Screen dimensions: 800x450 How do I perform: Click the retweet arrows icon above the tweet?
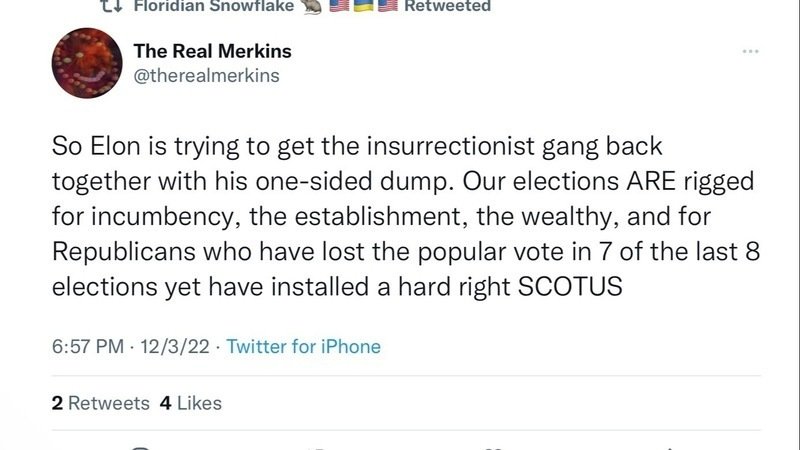111,6
